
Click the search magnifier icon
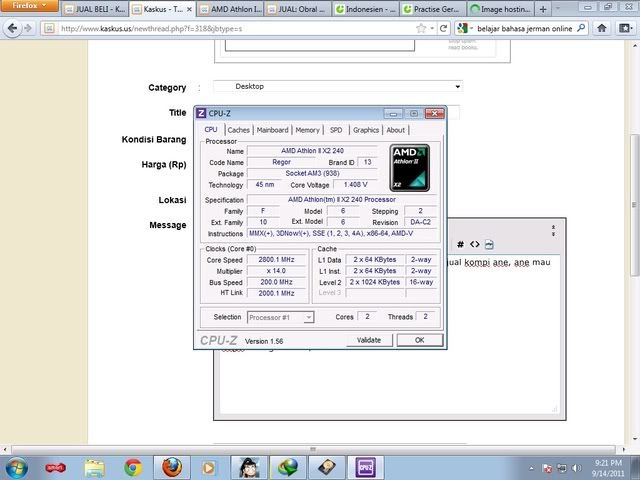coord(581,28)
